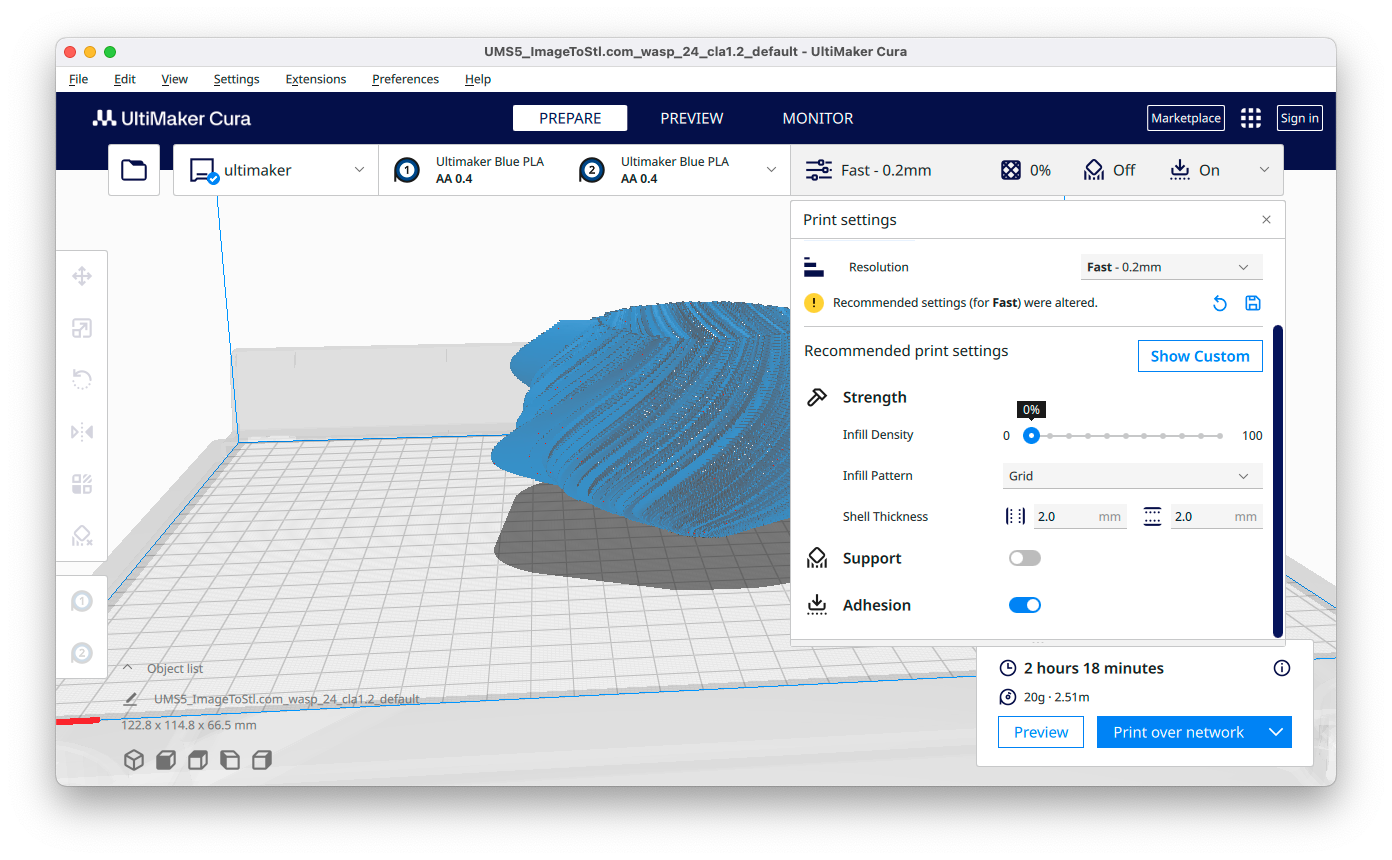The height and width of the screenshot is (860, 1392).
Task: Open Per Model Settings tool
Action: click(82, 485)
